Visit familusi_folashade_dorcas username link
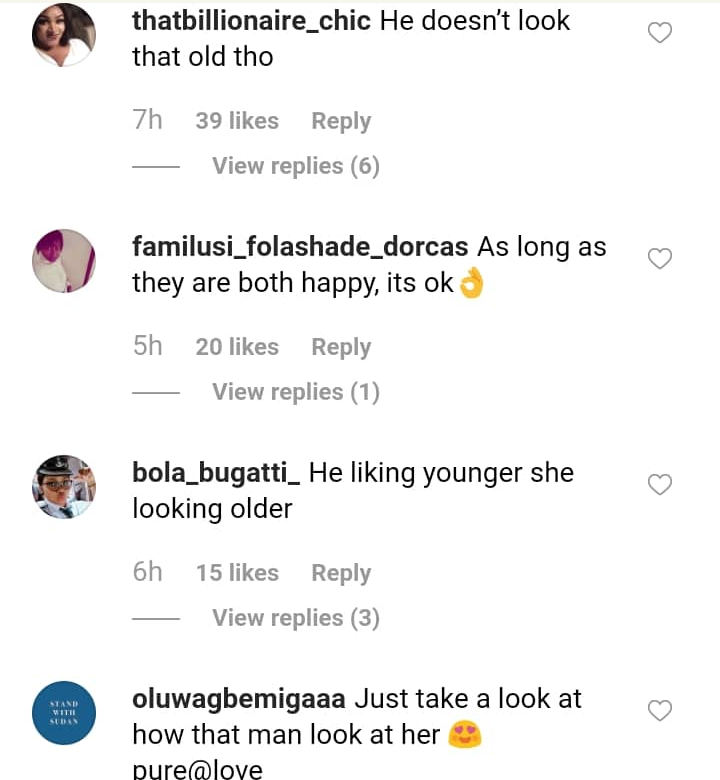The image size is (720, 780). coord(300,247)
